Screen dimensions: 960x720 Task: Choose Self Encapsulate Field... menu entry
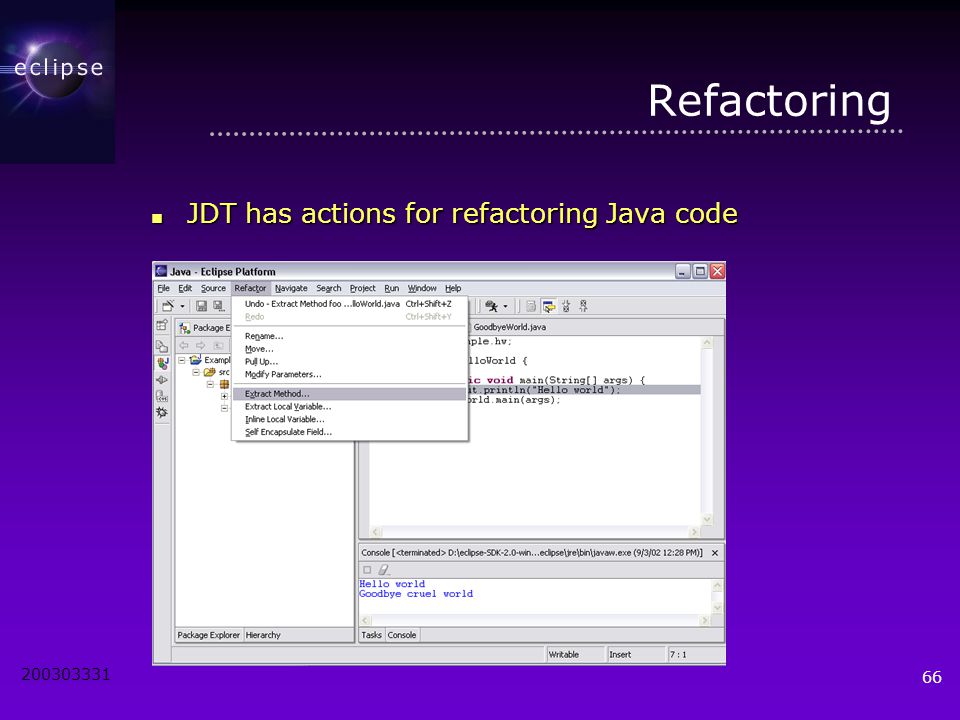click(350, 432)
